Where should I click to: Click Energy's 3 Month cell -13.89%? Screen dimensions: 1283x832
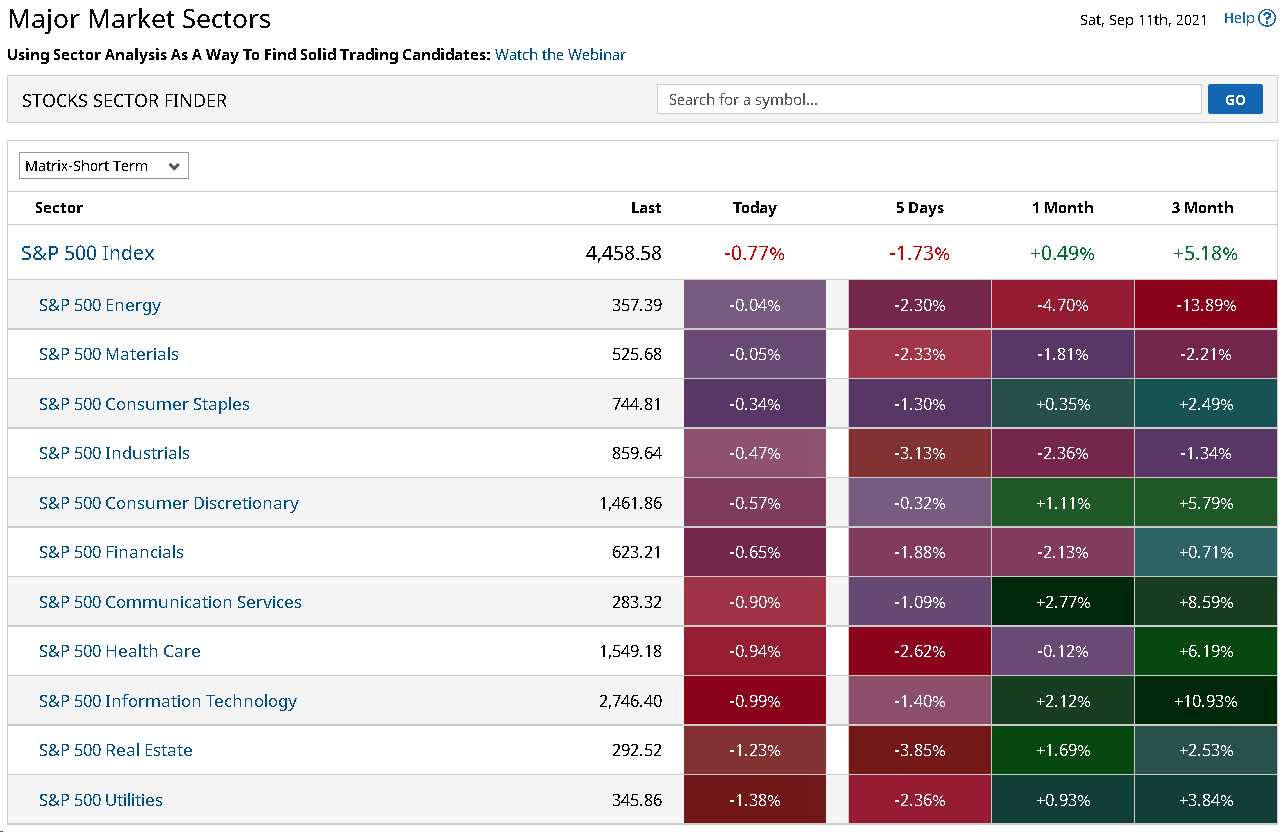[1206, 305]
